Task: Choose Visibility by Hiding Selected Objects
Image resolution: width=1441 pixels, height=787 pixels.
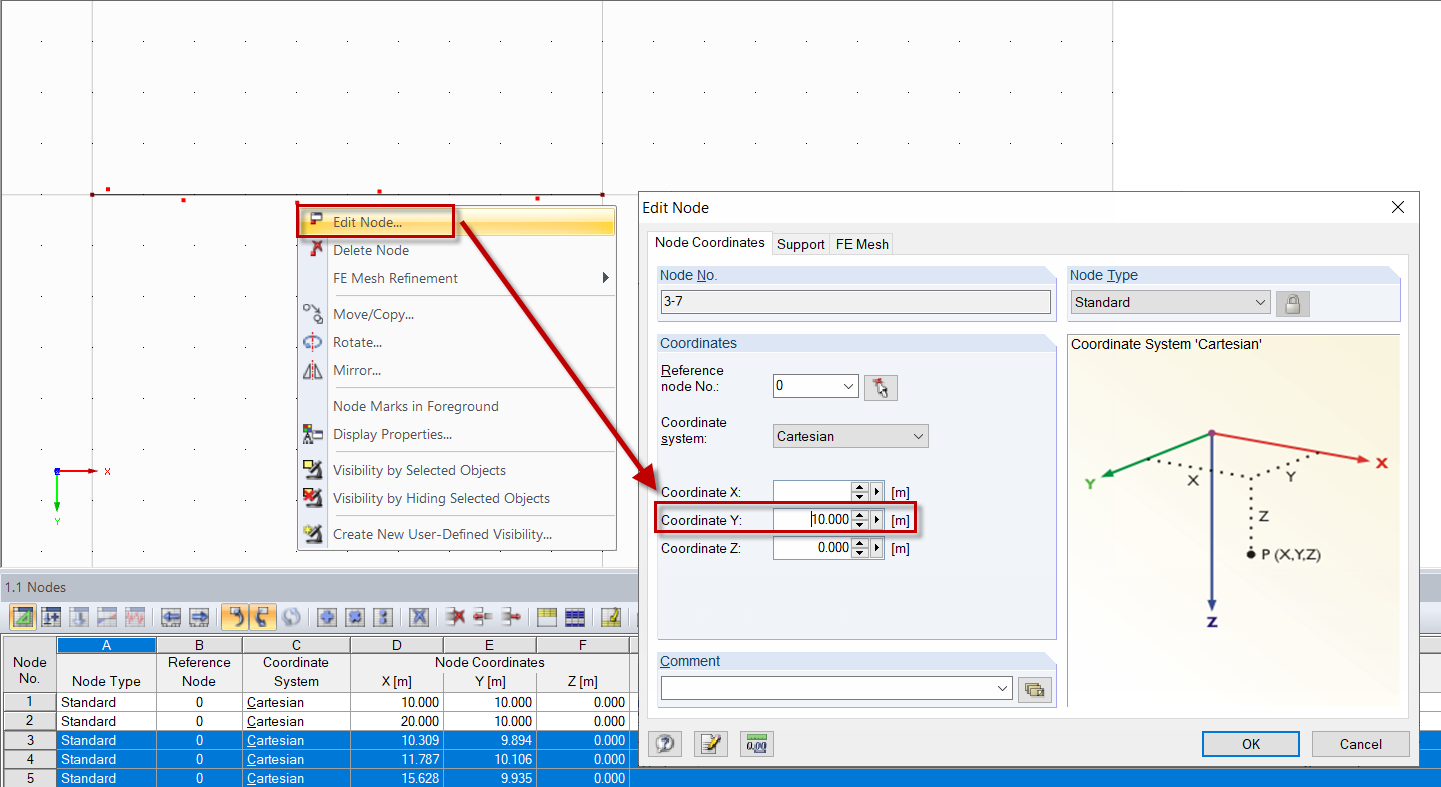Action: coord(457,498)
